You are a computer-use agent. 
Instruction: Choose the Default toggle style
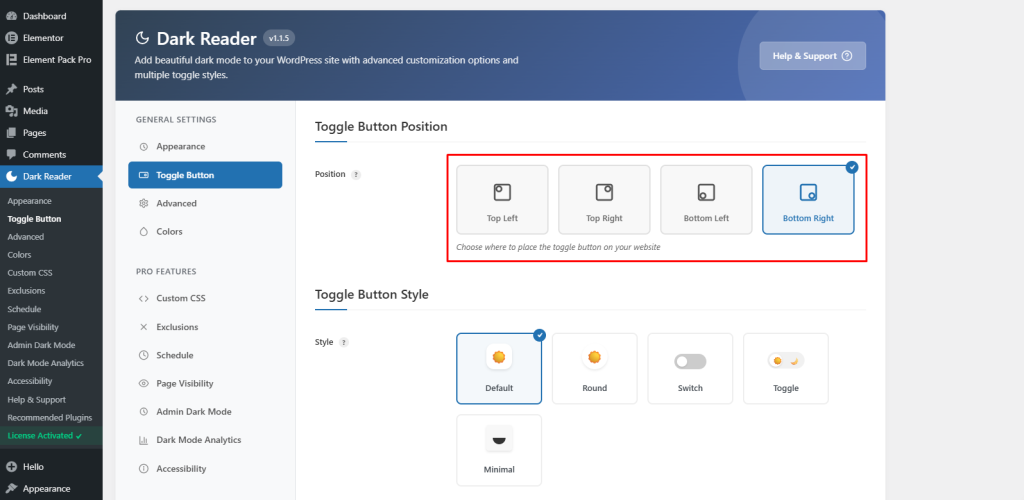pos(499,369)
